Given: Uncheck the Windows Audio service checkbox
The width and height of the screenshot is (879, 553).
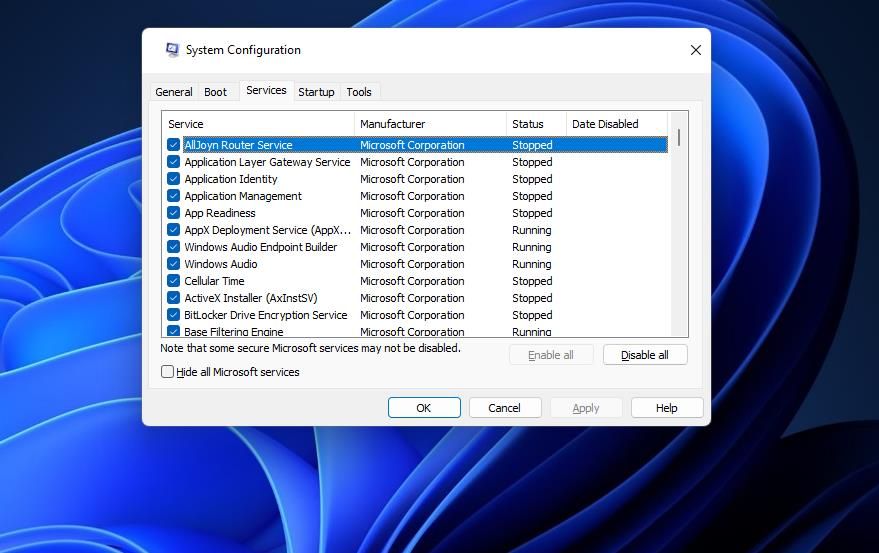Looking at the screenshot, I should 173,264.
